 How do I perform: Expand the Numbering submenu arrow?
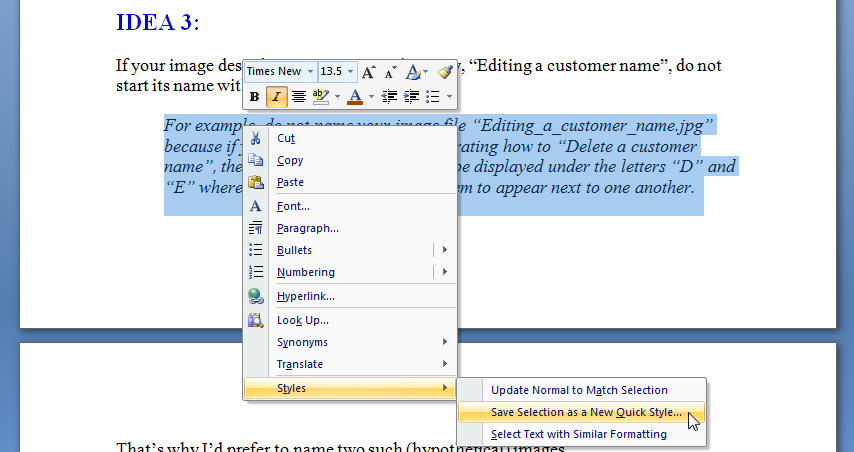(x=445, y=272)
